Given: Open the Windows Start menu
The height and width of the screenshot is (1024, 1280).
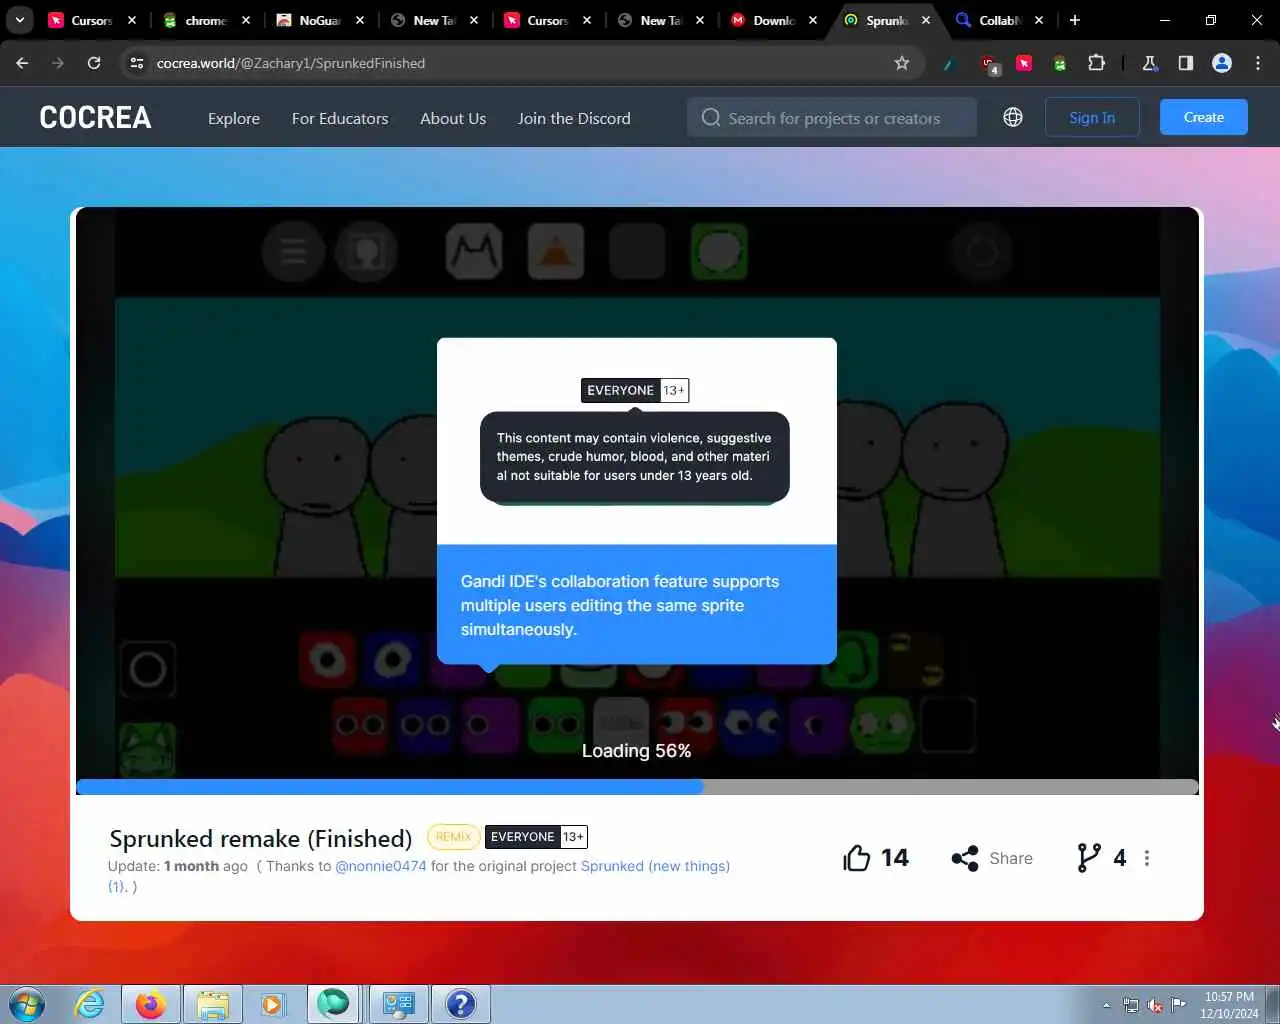Looking at the screenshot, I should pyautogui.click(x=27, y=1004).
